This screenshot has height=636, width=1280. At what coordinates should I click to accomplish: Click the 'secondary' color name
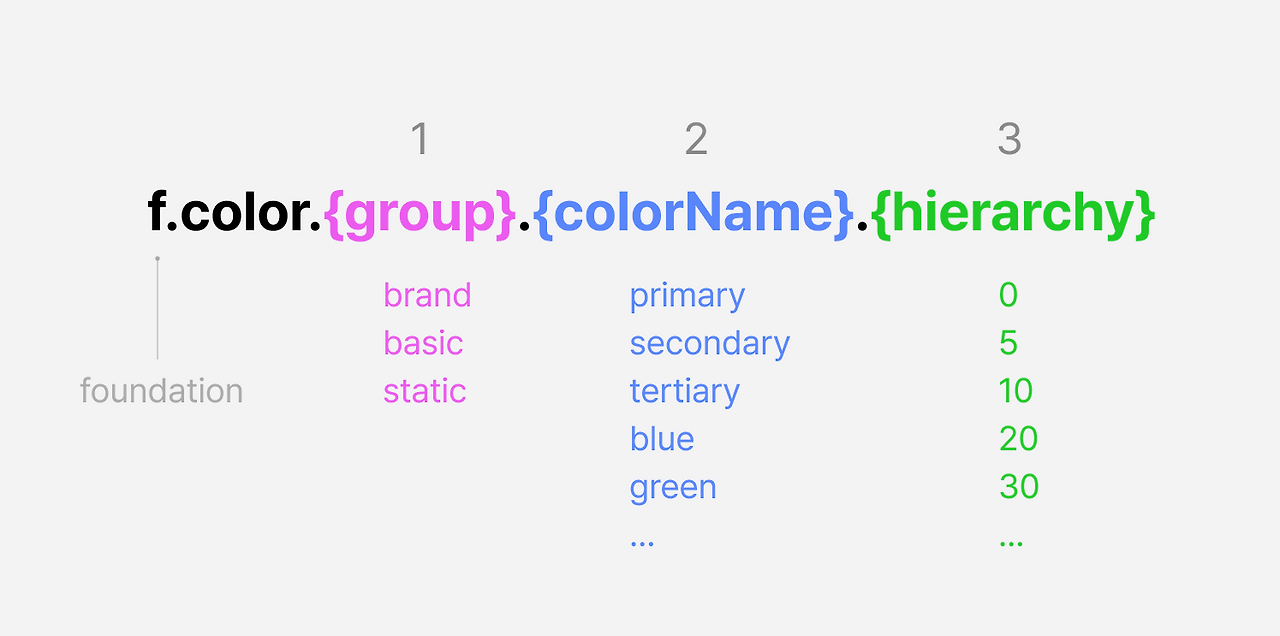coord(710,344)
